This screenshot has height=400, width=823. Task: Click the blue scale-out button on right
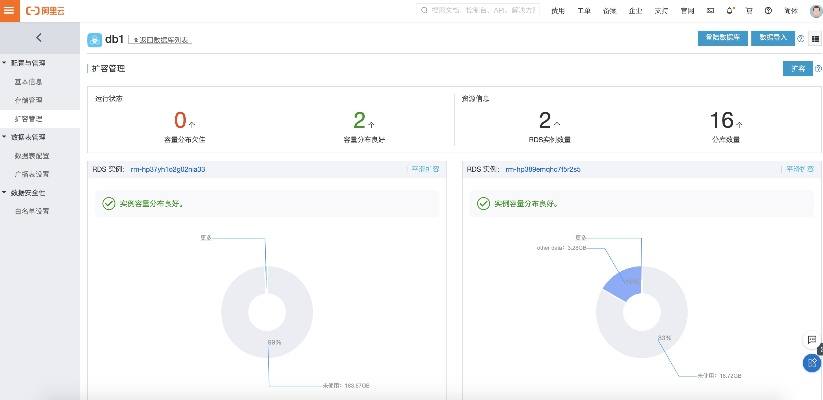coord(797,68)
